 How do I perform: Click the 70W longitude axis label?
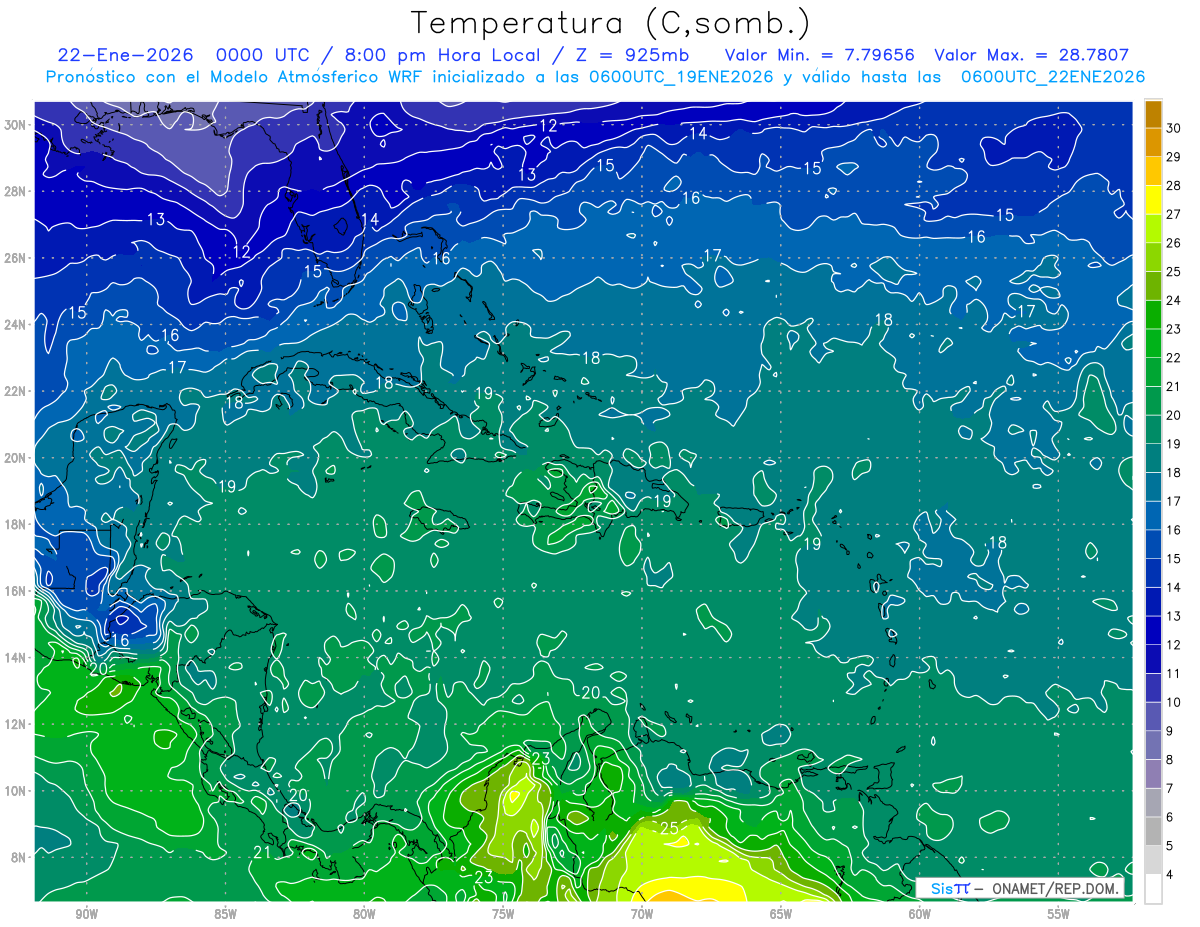pyautogui.click(x=642, y=914)
